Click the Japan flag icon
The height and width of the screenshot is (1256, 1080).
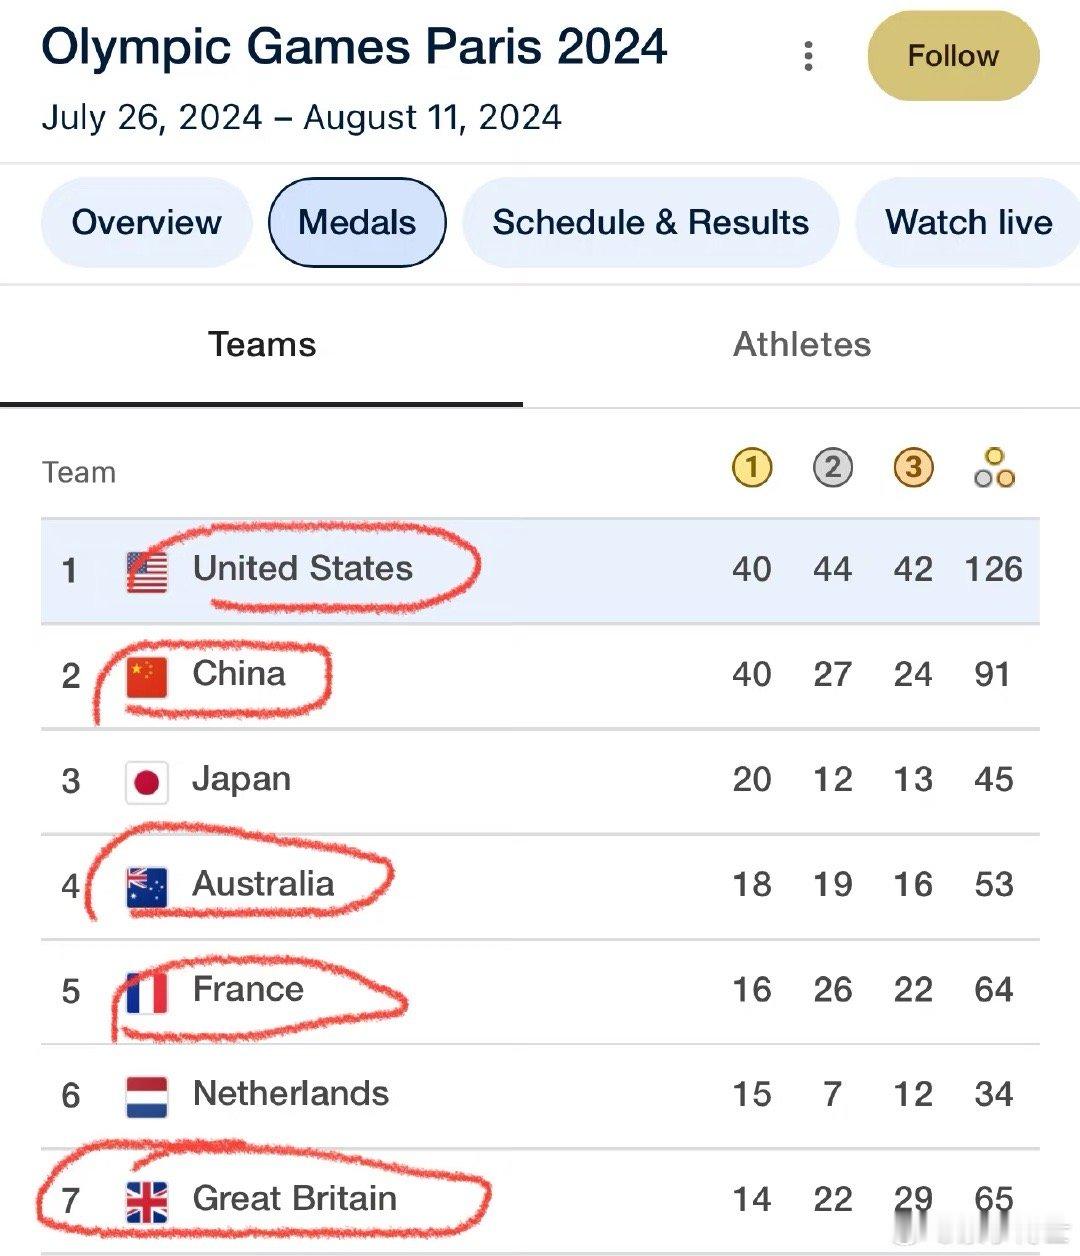[x=147, y=782]
